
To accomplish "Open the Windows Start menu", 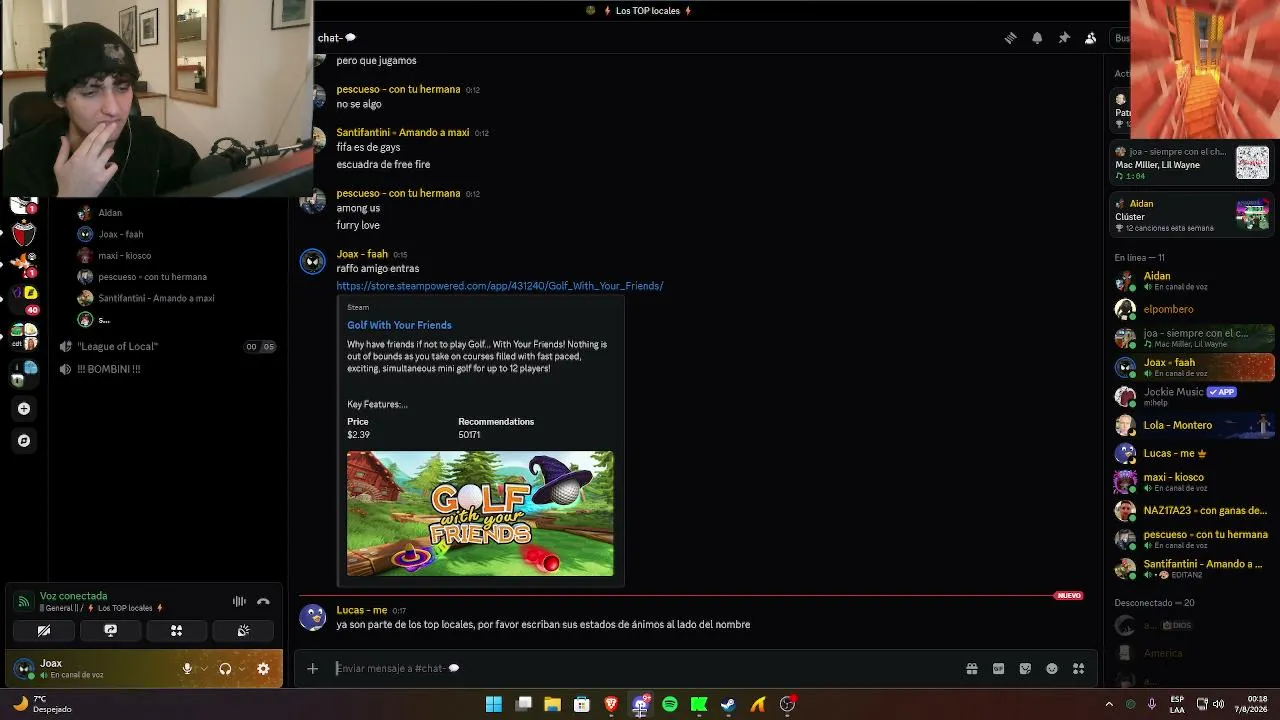I will pos(494,704).
